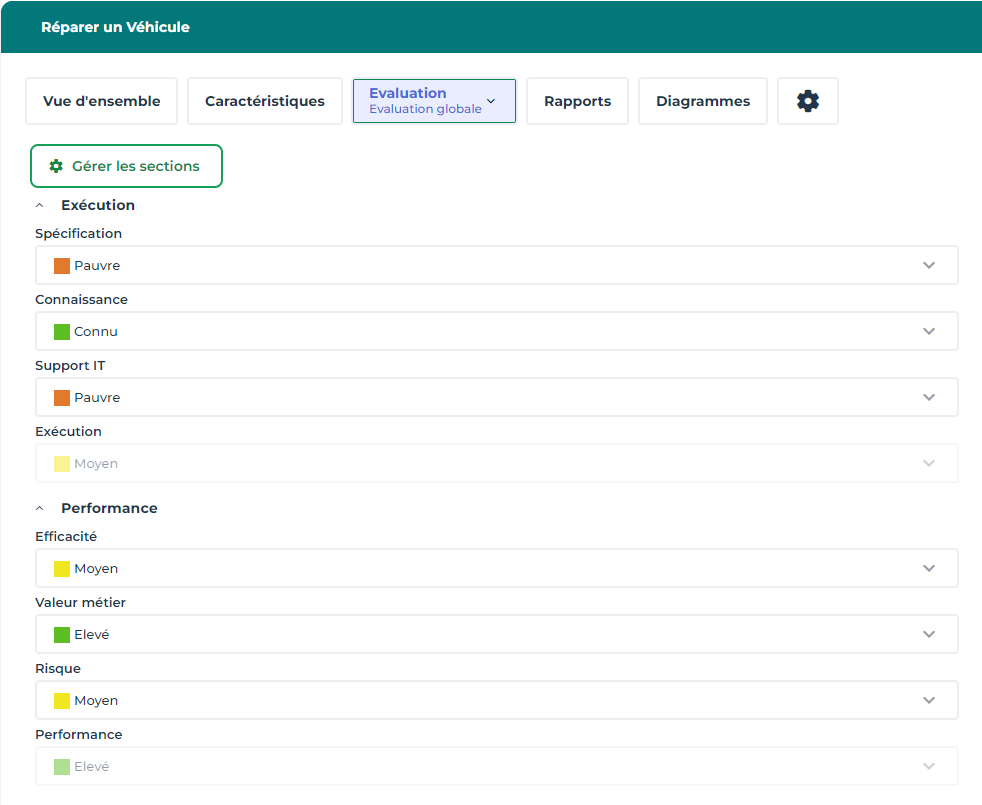Open the Valeur métier dropdown
Screen dimensions: 982x805
click(x=496, y=634)
